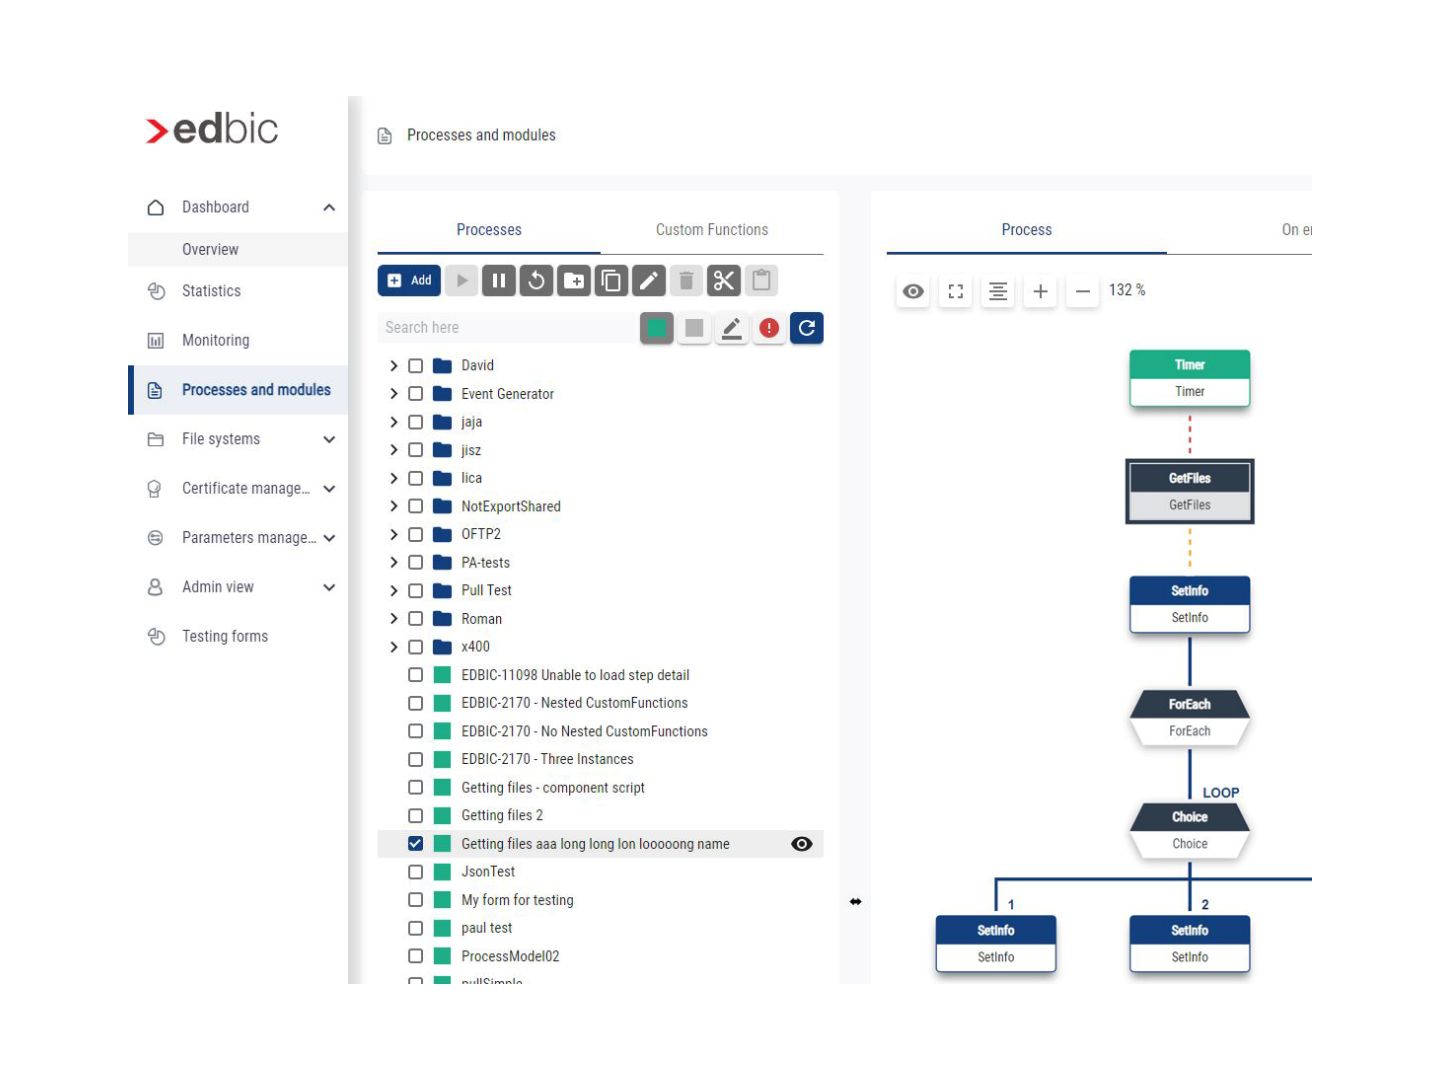Click the cut scissors icon
1440x1080 pixels.
724,281
